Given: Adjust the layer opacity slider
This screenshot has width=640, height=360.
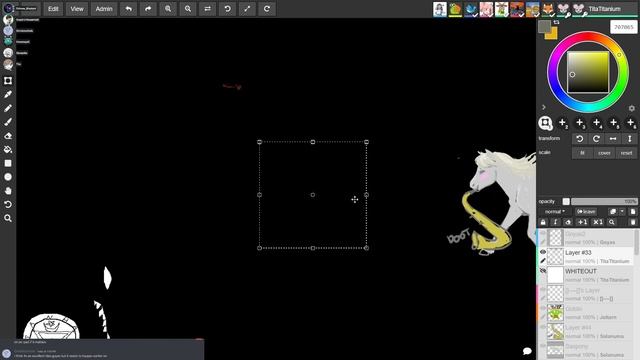Looking at the screenshot, I should [604, 201].
